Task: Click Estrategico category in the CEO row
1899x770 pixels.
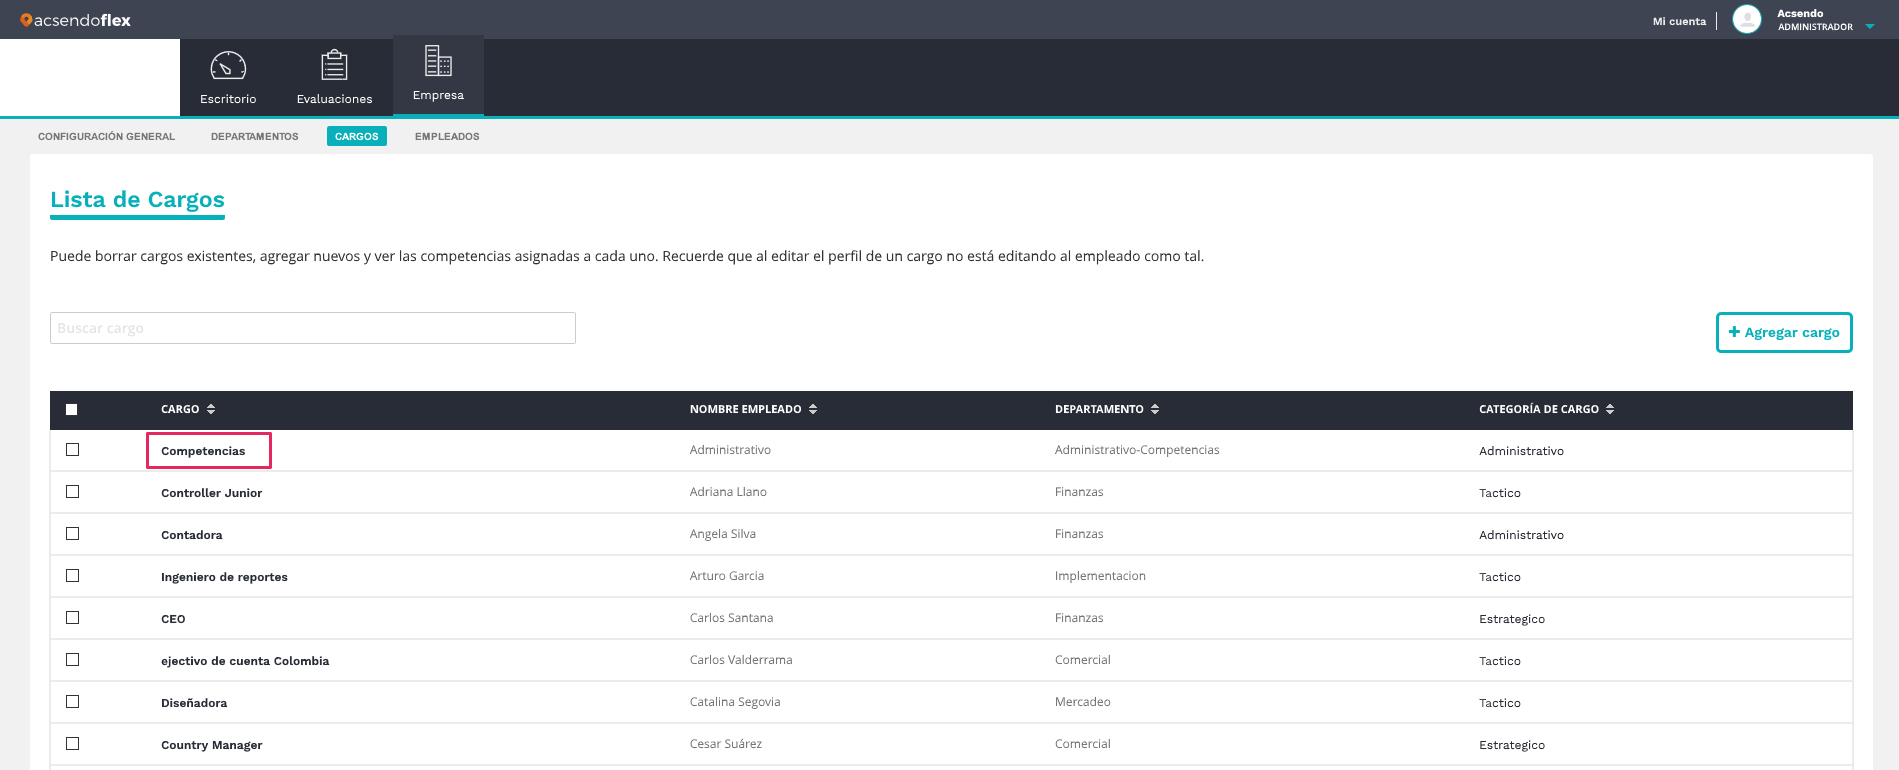Action: click(1511, 619)
